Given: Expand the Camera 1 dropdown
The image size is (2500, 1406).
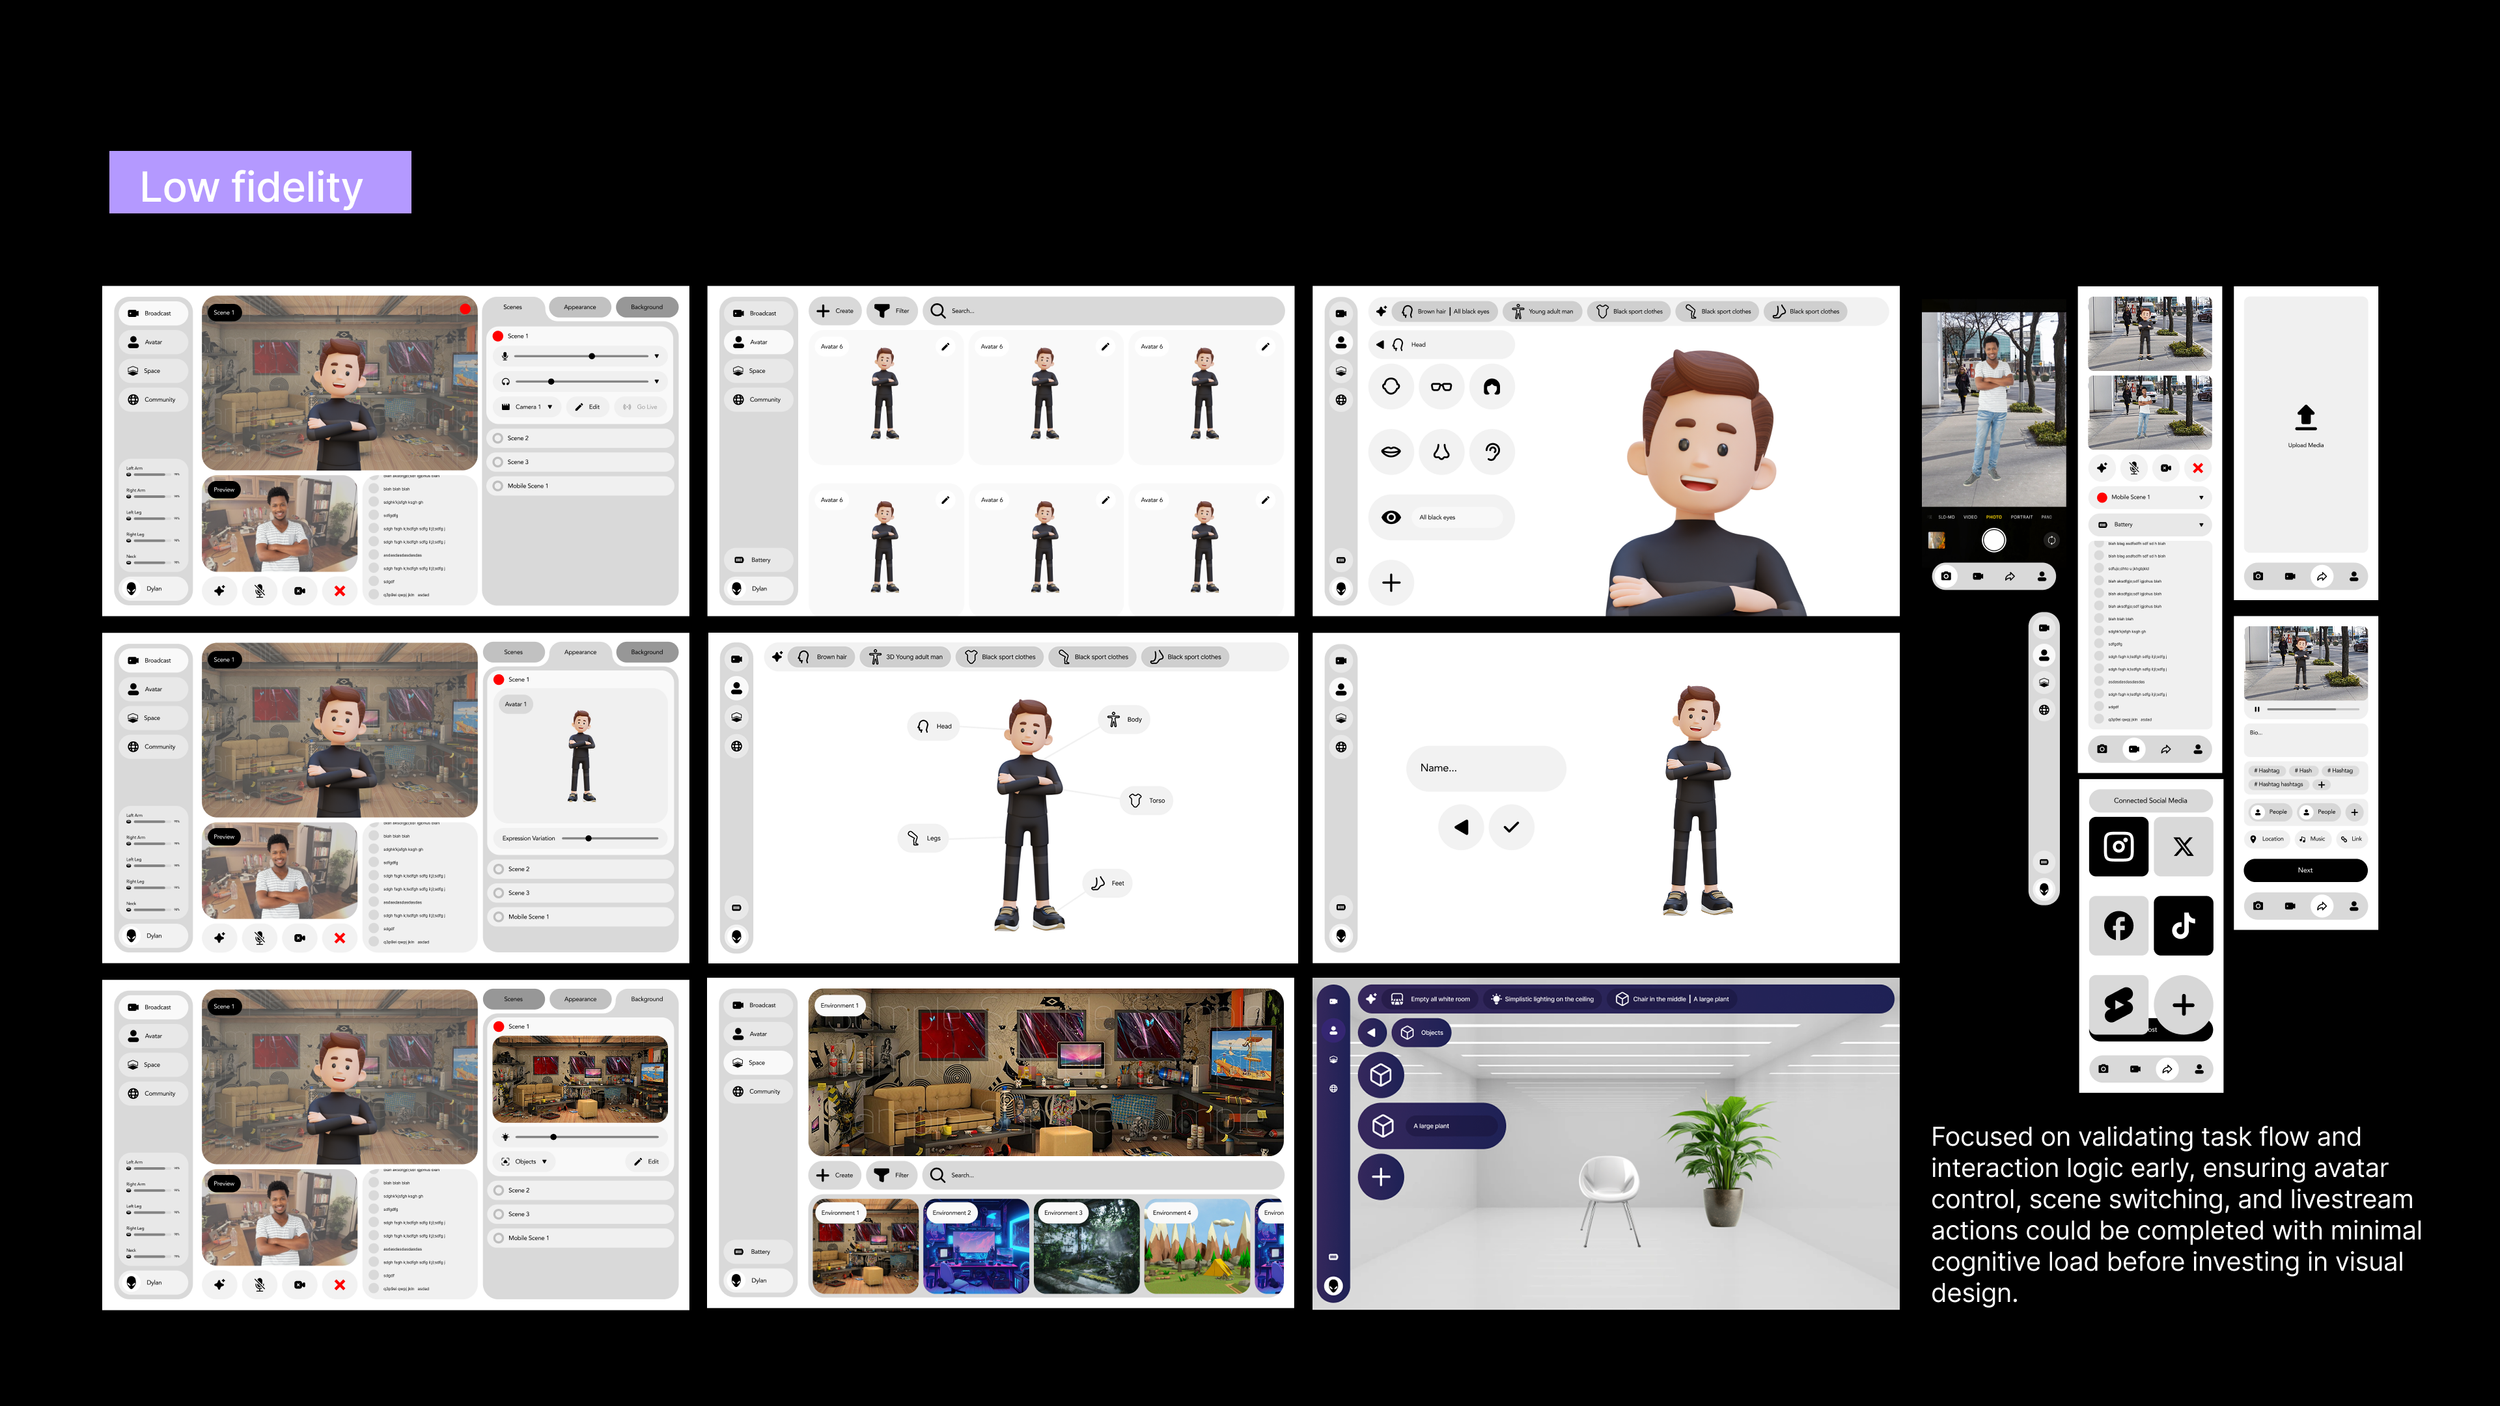Looking at the screenshot, I should pyautogui.click(x=549, y=407).
